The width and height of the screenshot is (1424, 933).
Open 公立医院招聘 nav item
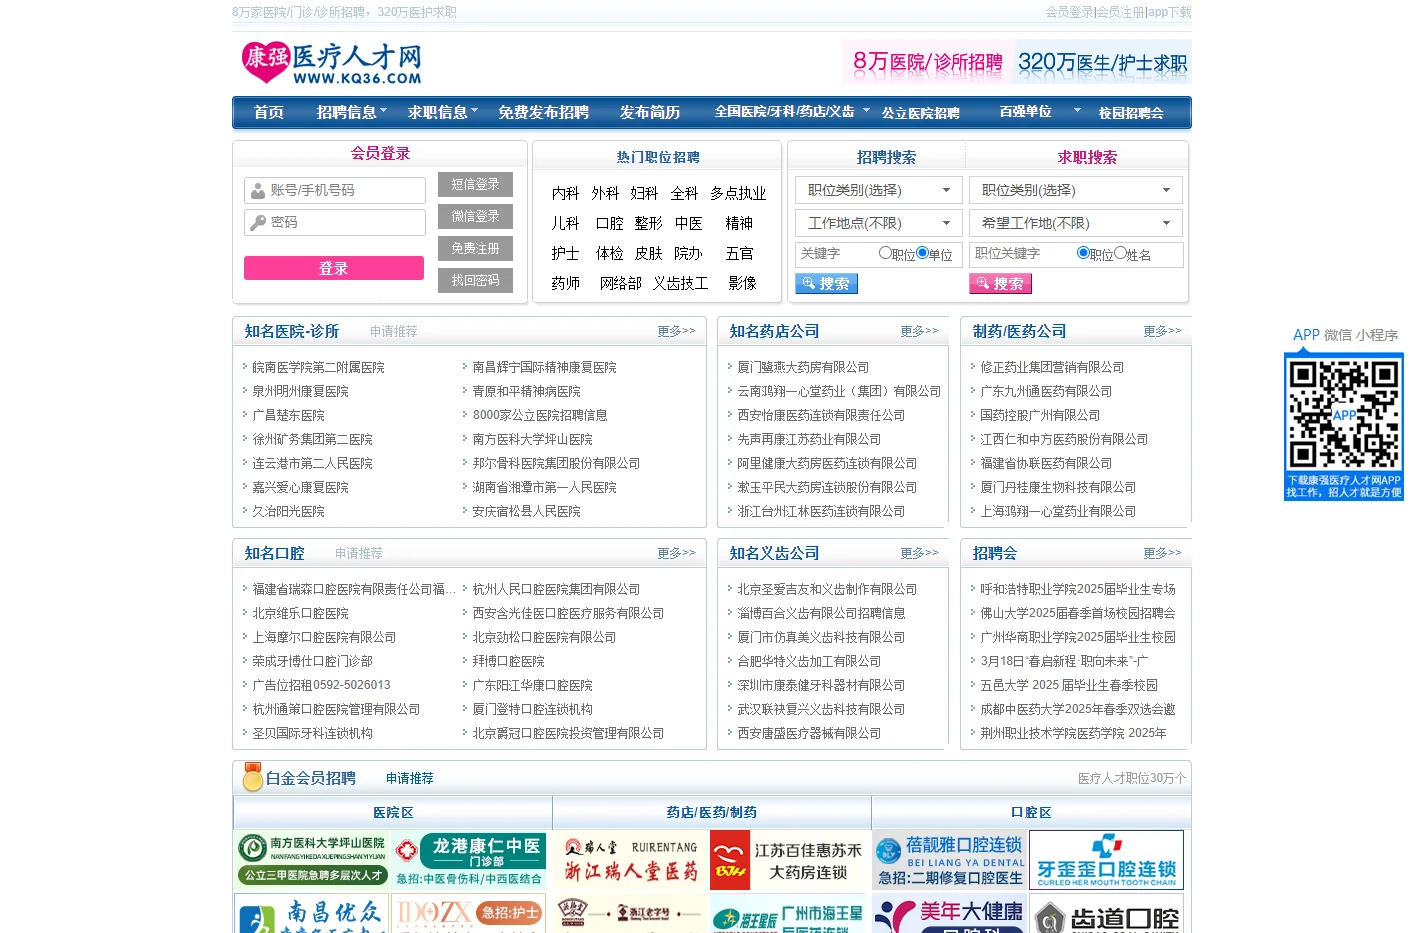coord(920,113)
